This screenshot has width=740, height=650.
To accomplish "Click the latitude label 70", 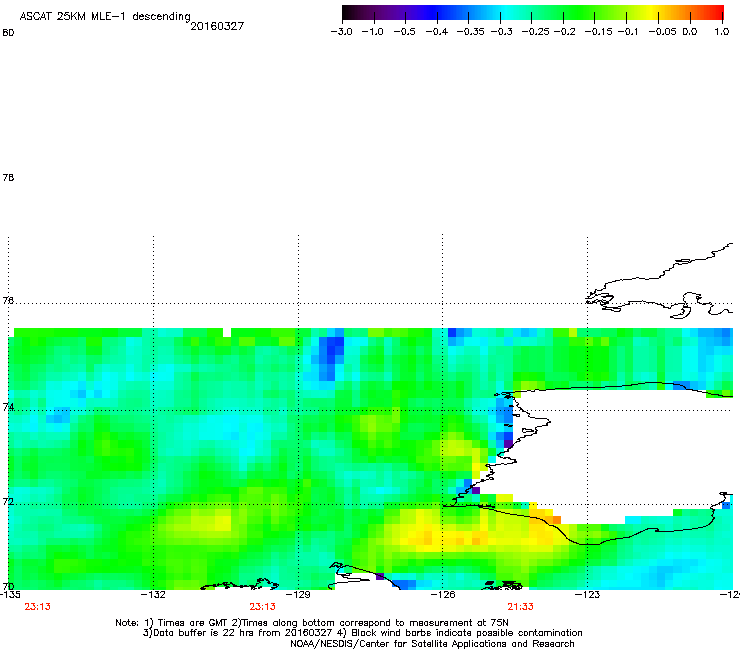I will pyautogui.click(x=8, y=587).
